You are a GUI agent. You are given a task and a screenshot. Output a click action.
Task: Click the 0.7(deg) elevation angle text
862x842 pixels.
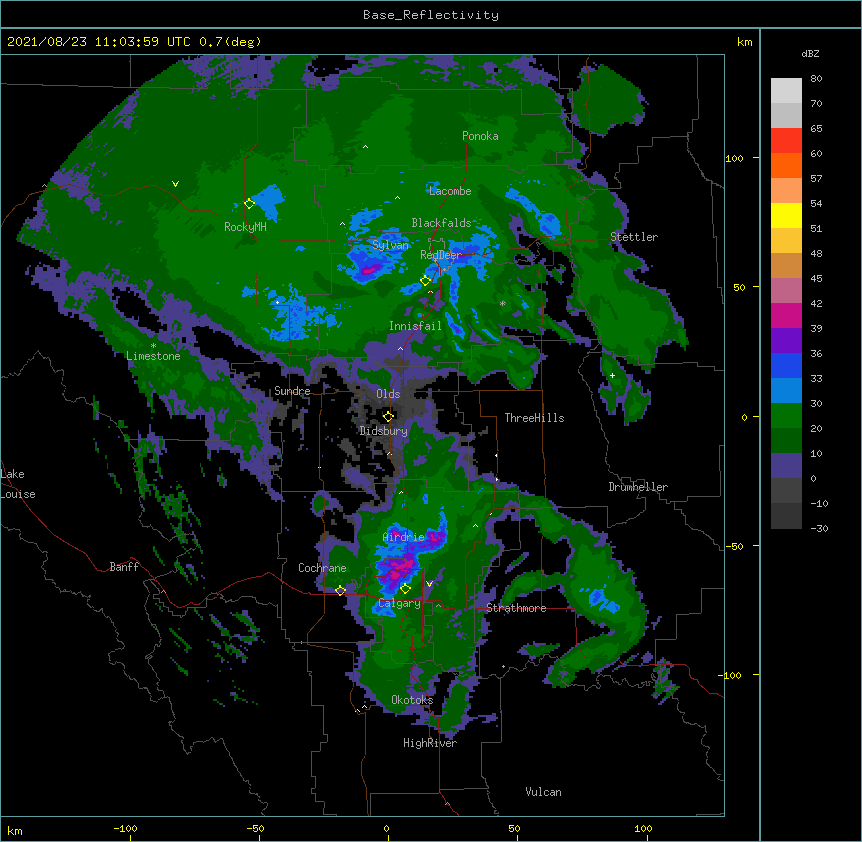click(230, 42)
